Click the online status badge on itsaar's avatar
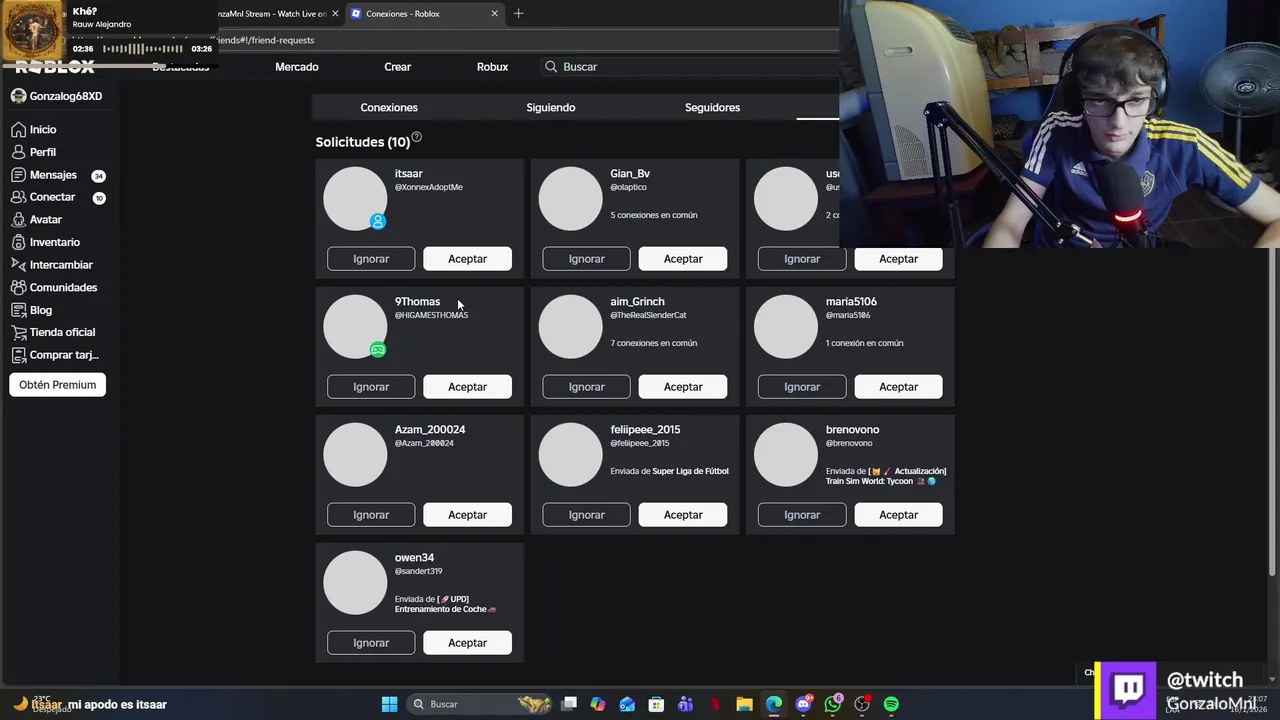This screenshot has height=720, width=1280. point(377,221)
